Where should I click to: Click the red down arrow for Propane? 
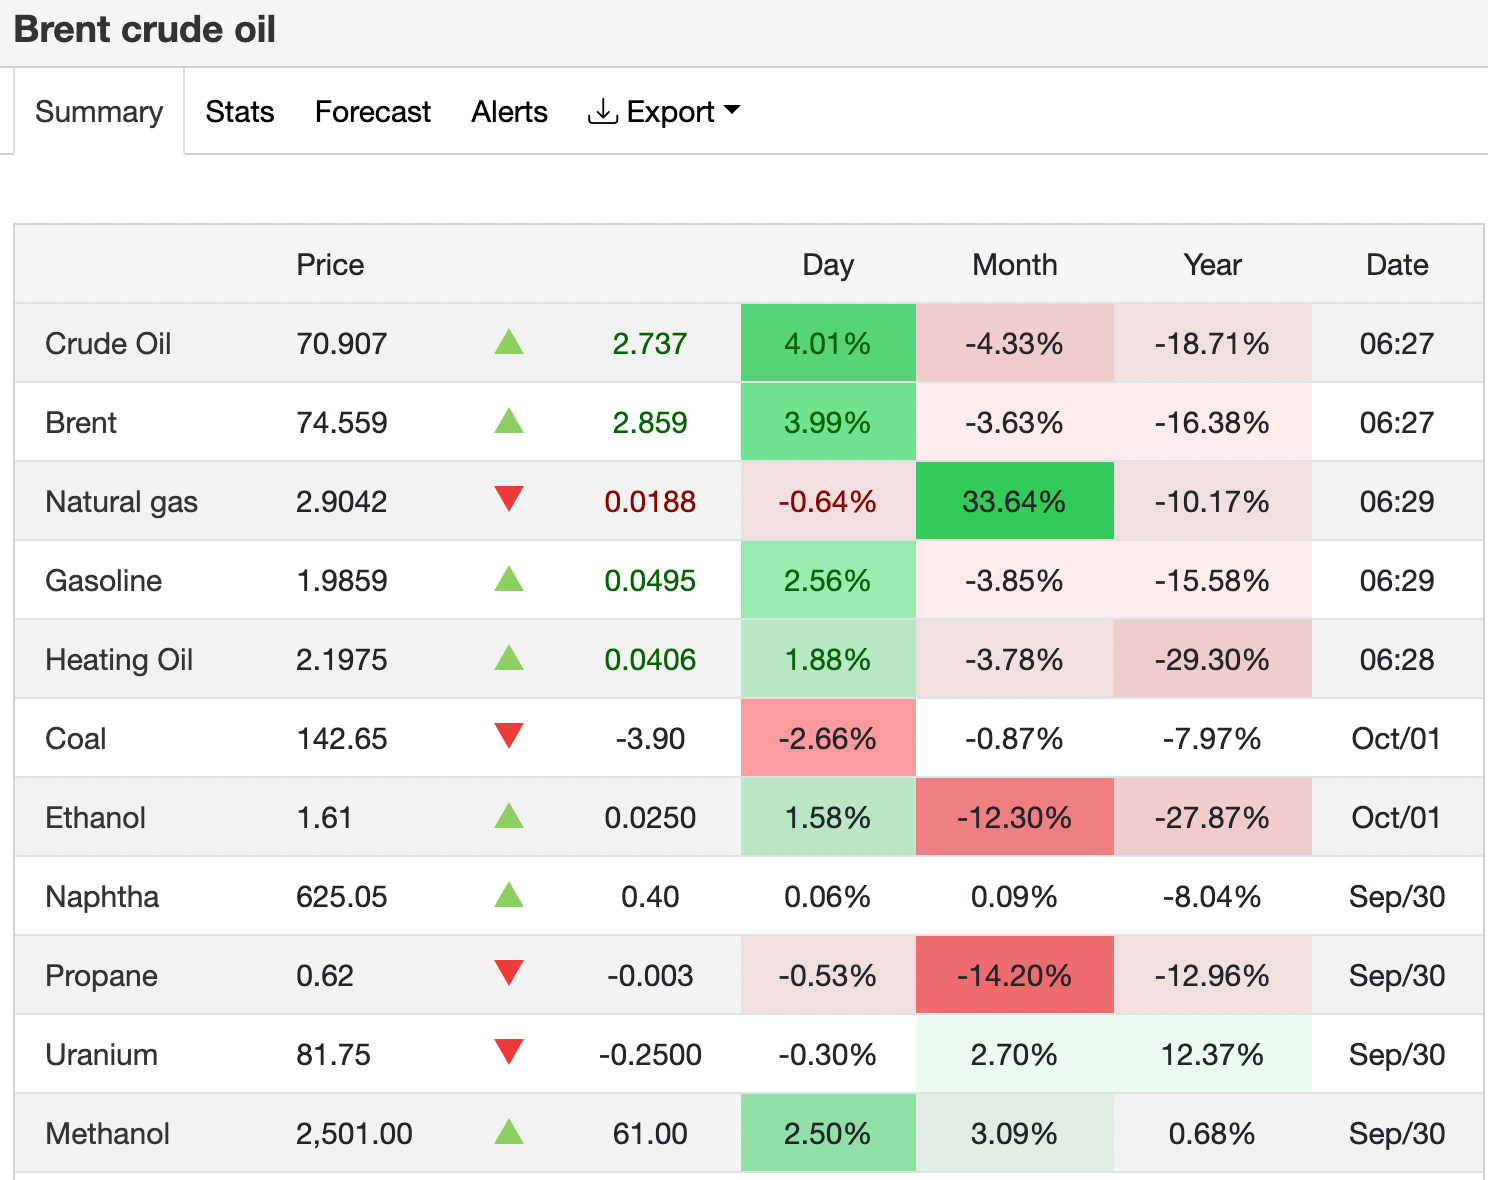click(509, 973)
